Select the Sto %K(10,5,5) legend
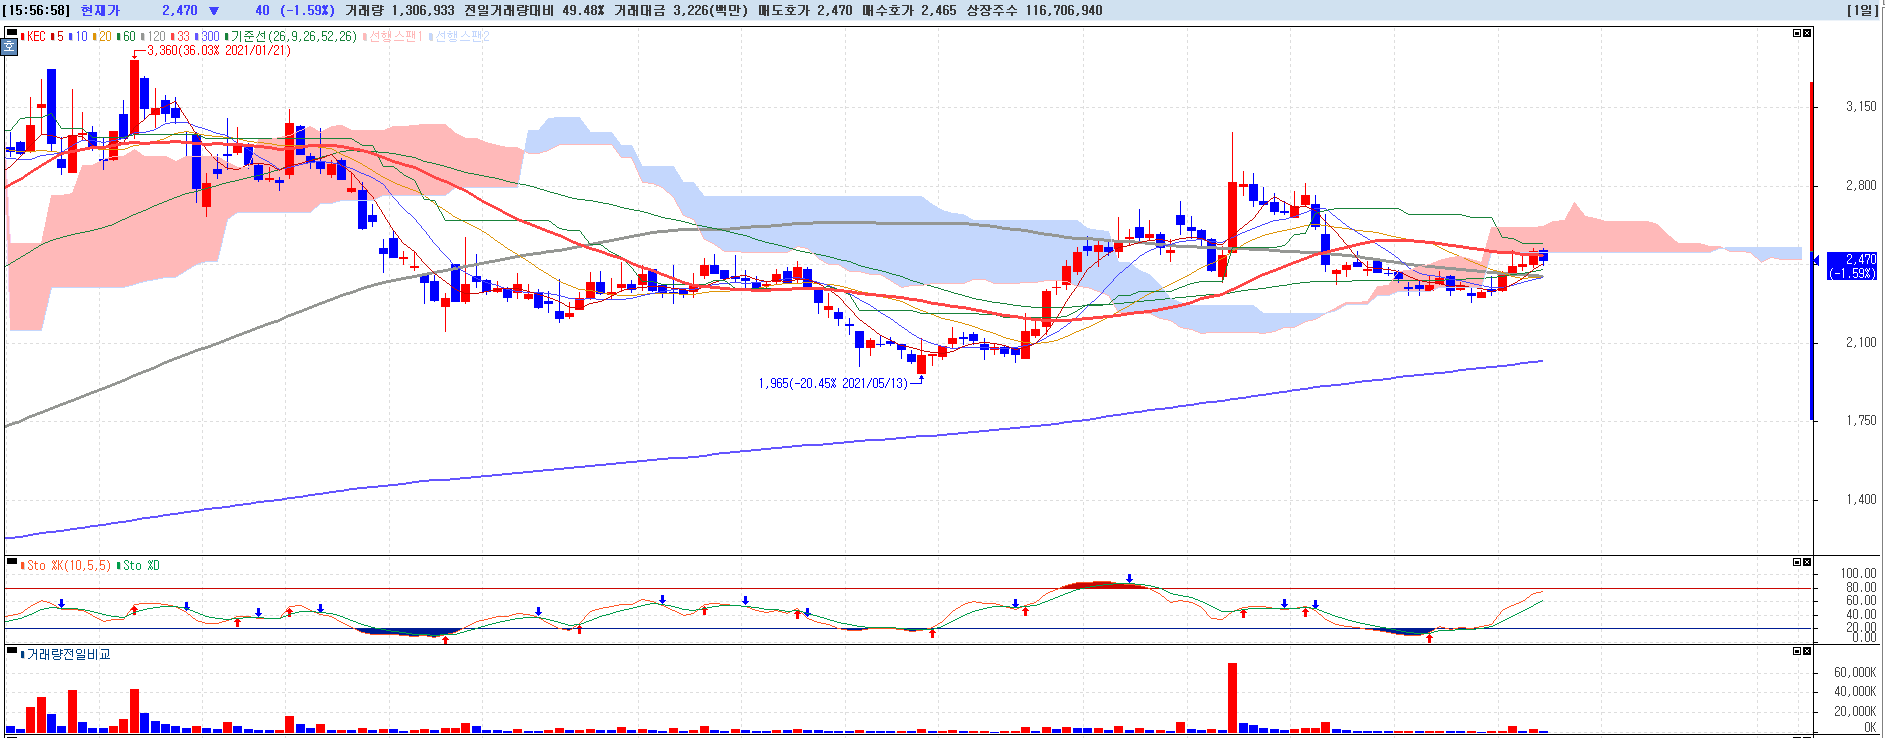This screenshot has height=738, width=1885. pos(66,565)
